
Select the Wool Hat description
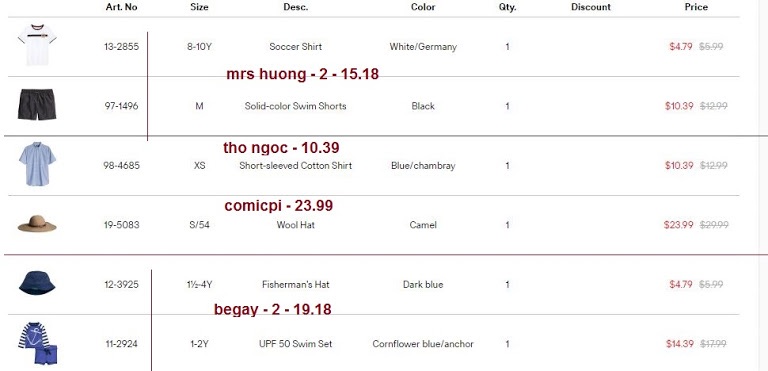click(x=295, y=225)
